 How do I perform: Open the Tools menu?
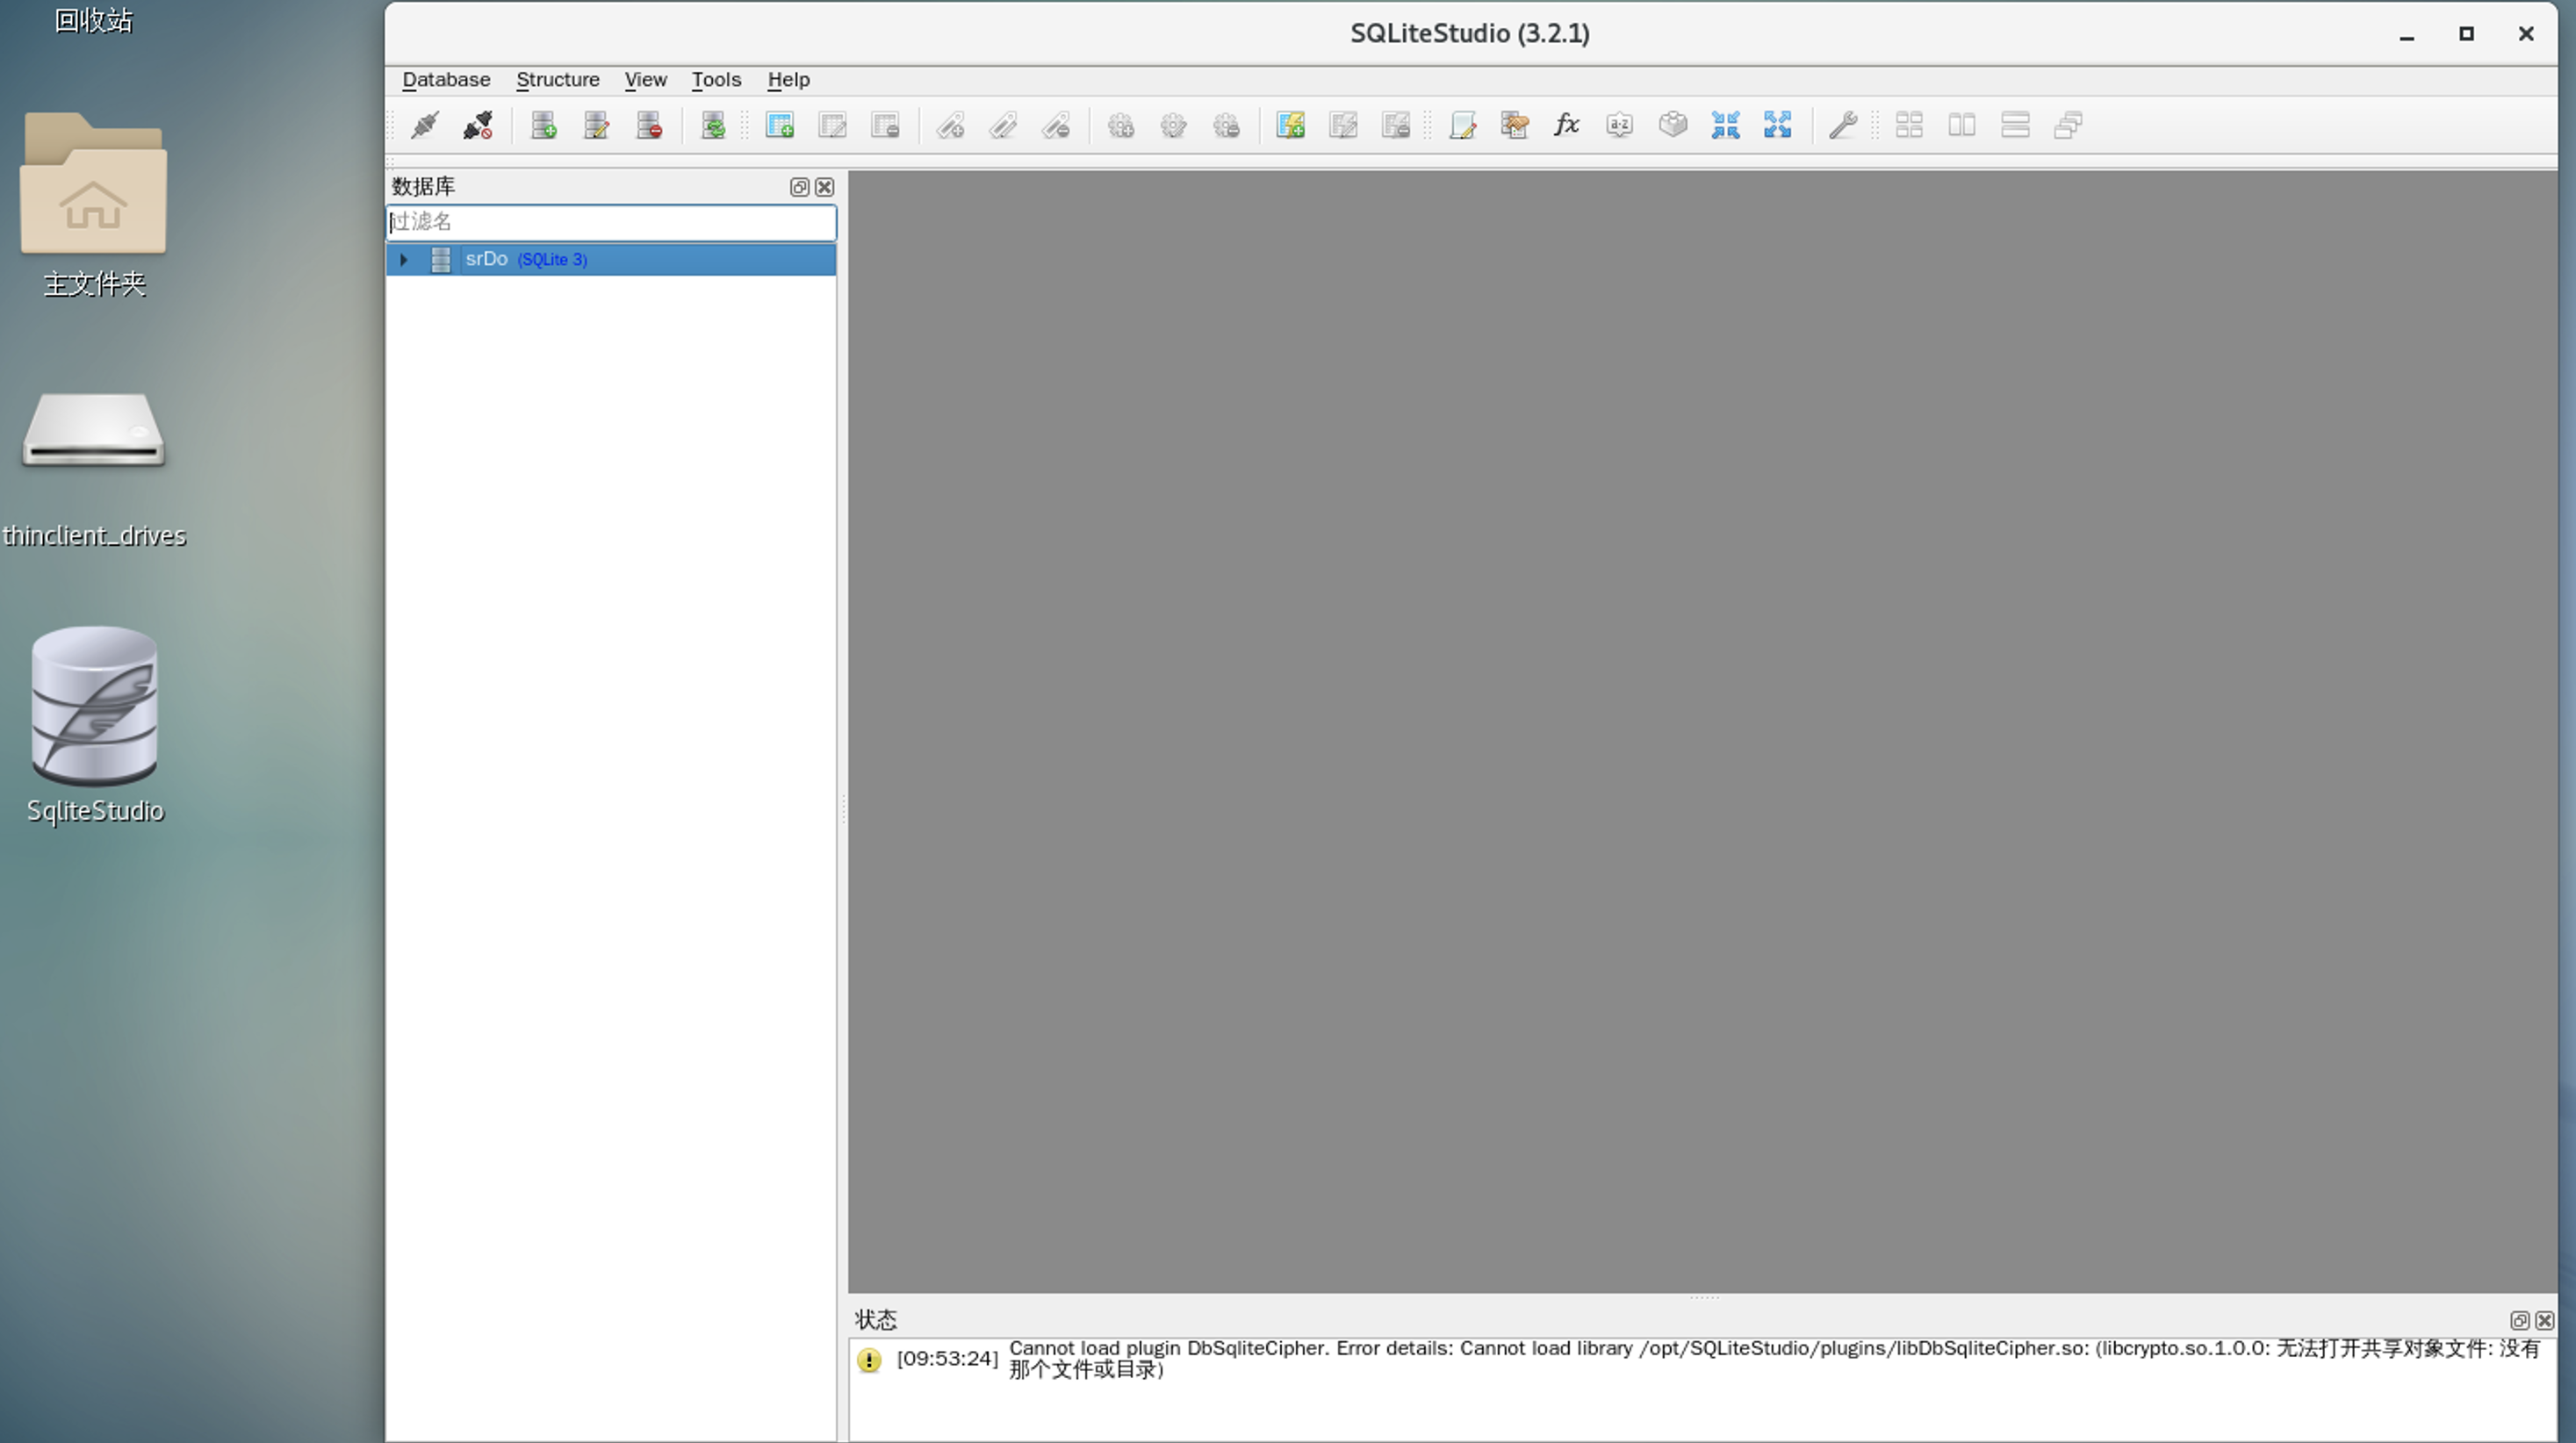[716, 80]
